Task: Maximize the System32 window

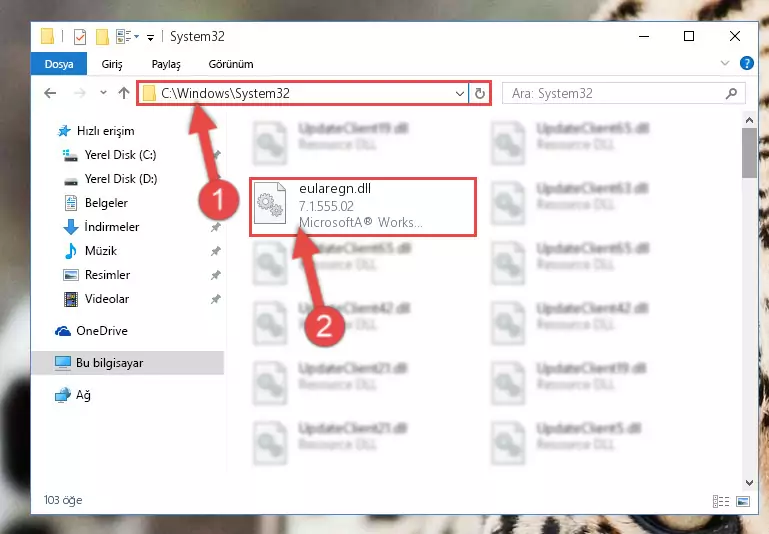Action: tap(689, 36)
